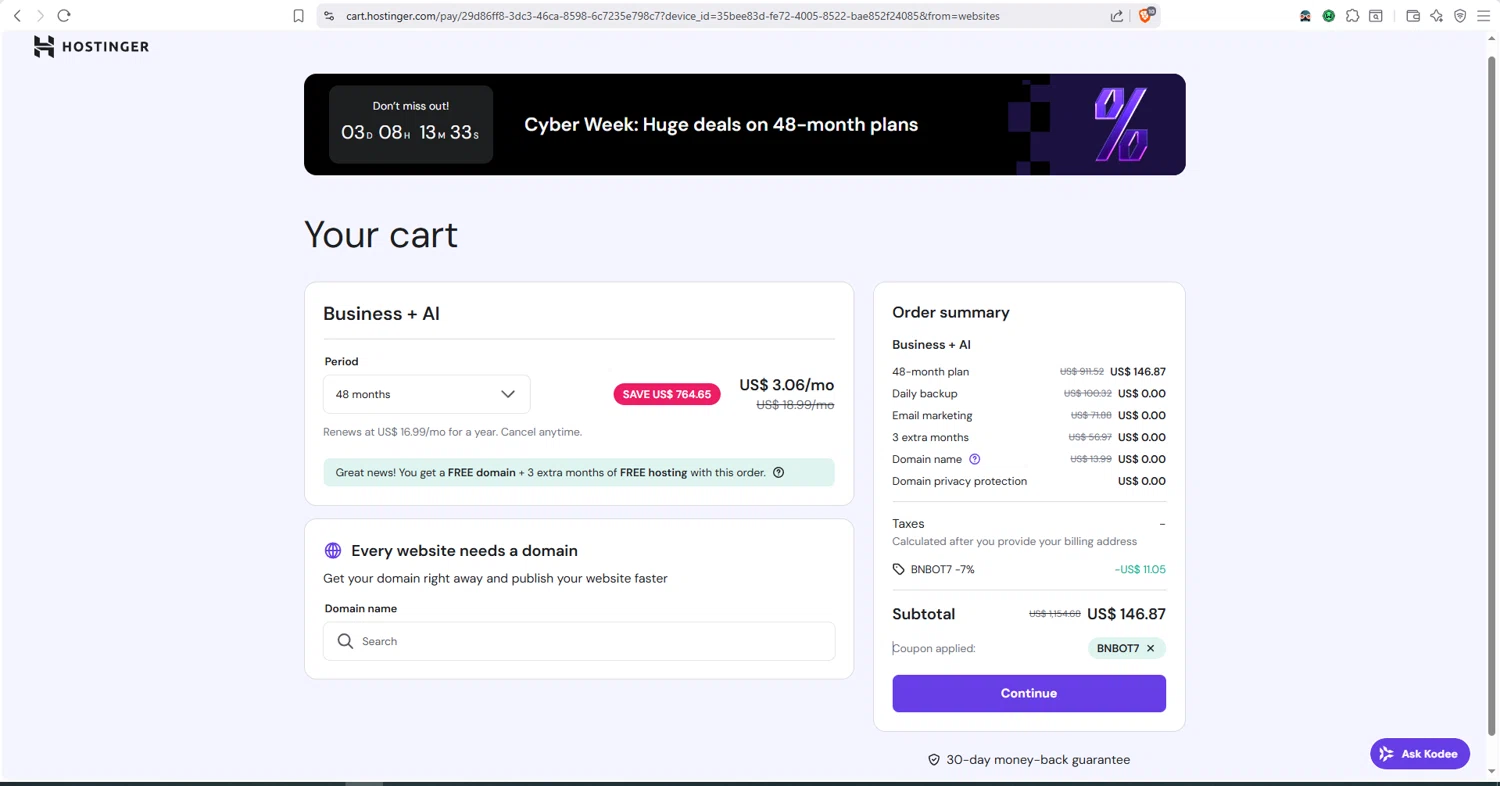This screenshot has height=786, width=1500.
Task: Click the magnifier icon in domain search
Action: 345,641
